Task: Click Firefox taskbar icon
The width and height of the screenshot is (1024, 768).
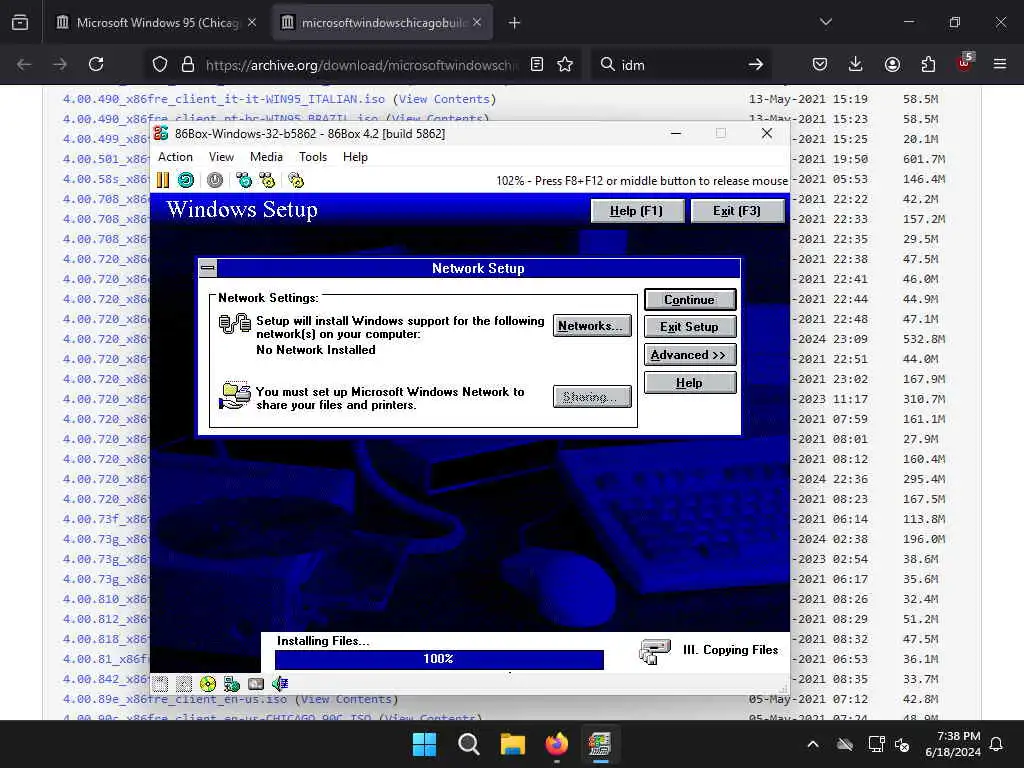Action: 556,744
